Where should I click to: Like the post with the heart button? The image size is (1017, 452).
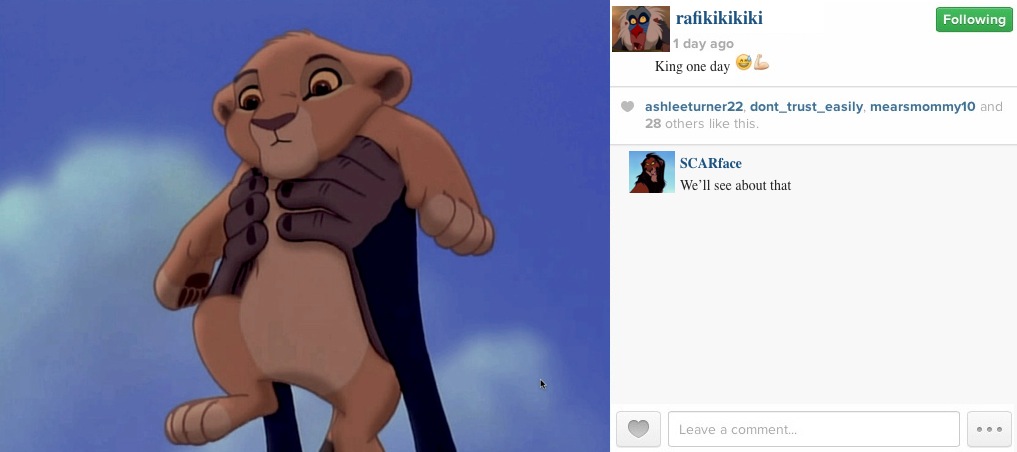click(x=638, y=429)
